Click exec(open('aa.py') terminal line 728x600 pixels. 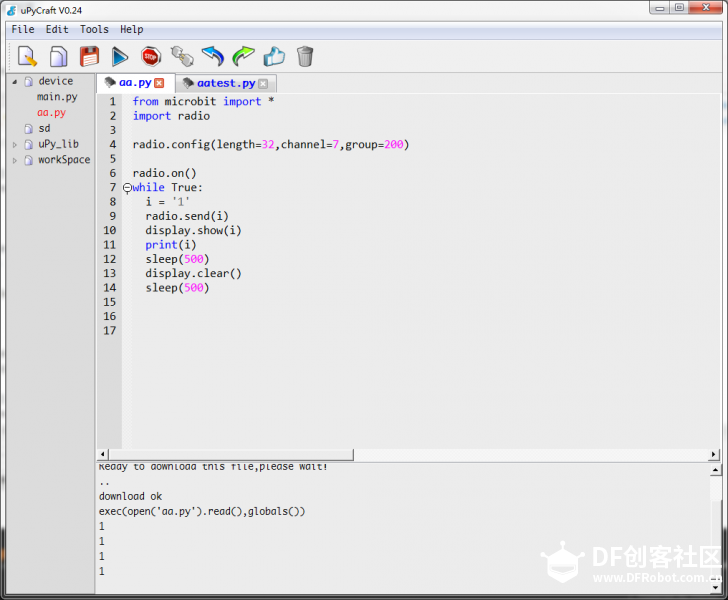[x=202, y=511]
